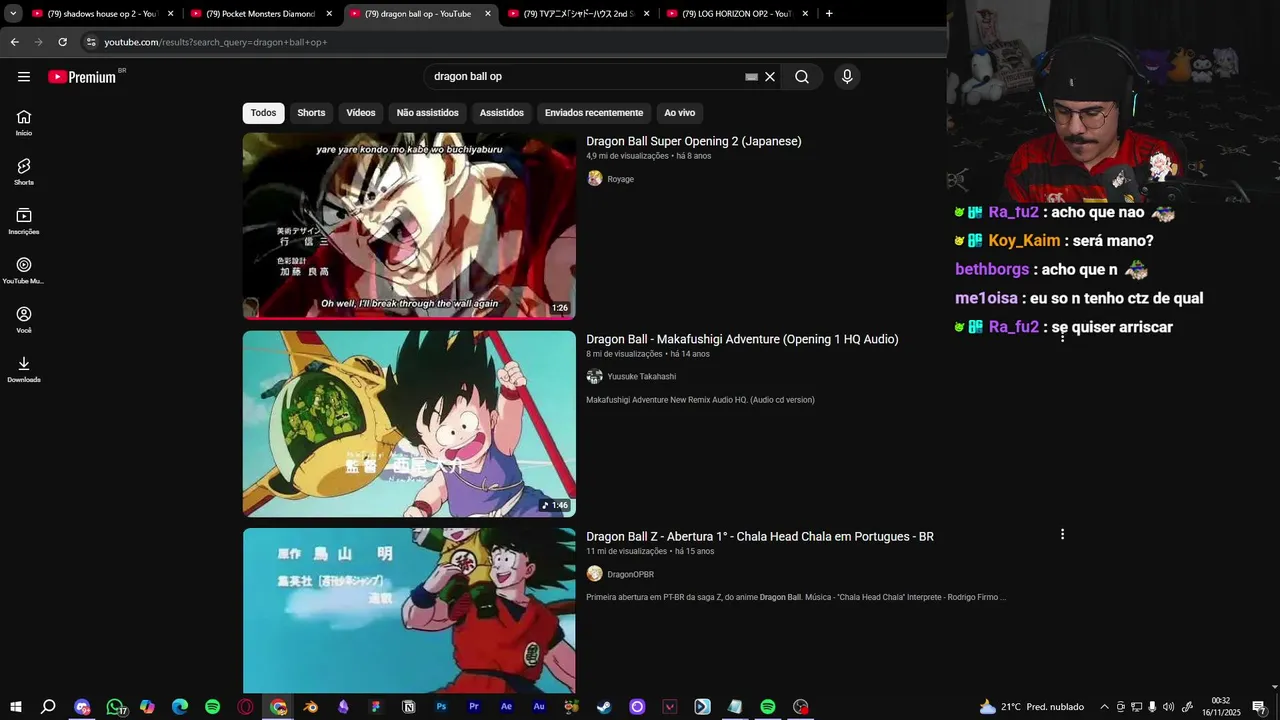Start voice search with microphone button

pyautogui.click(x=847, y=77)
